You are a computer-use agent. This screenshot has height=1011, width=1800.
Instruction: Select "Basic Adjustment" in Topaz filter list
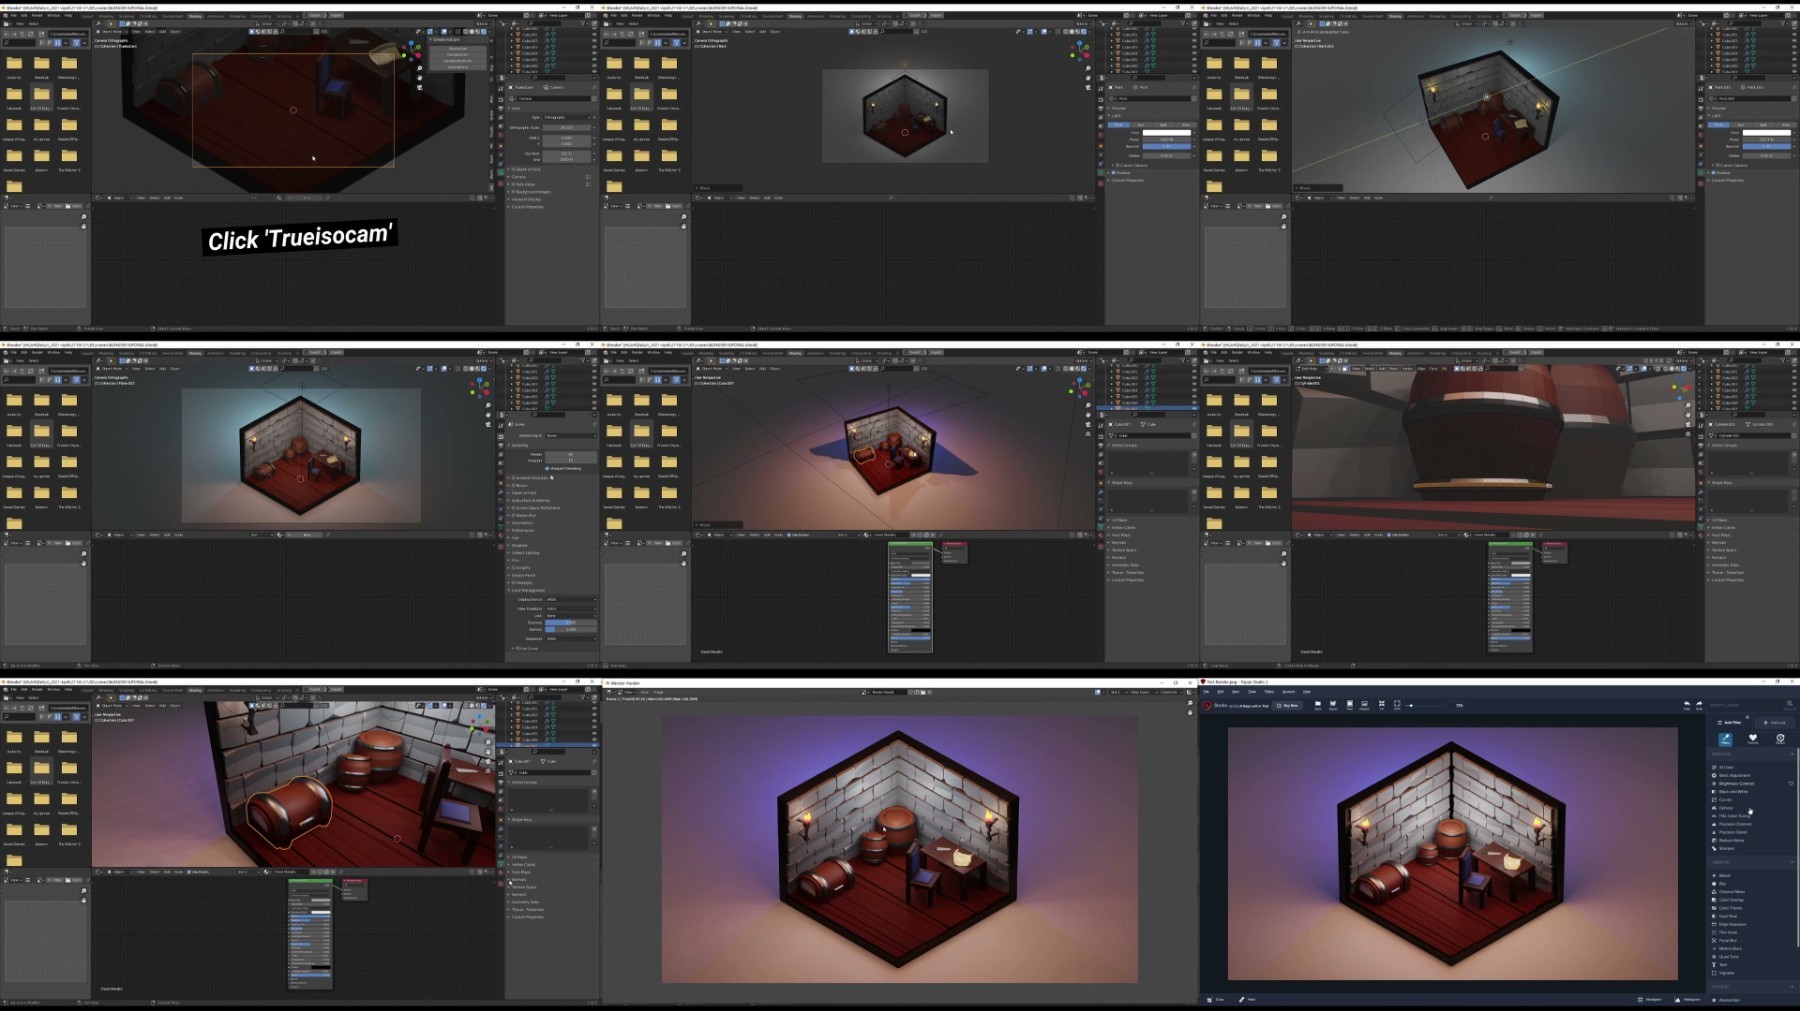coord(1734,775)
